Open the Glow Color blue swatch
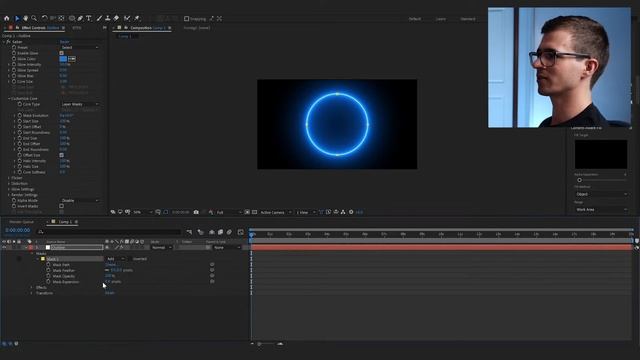640x360 pixels. coord(63,59)
